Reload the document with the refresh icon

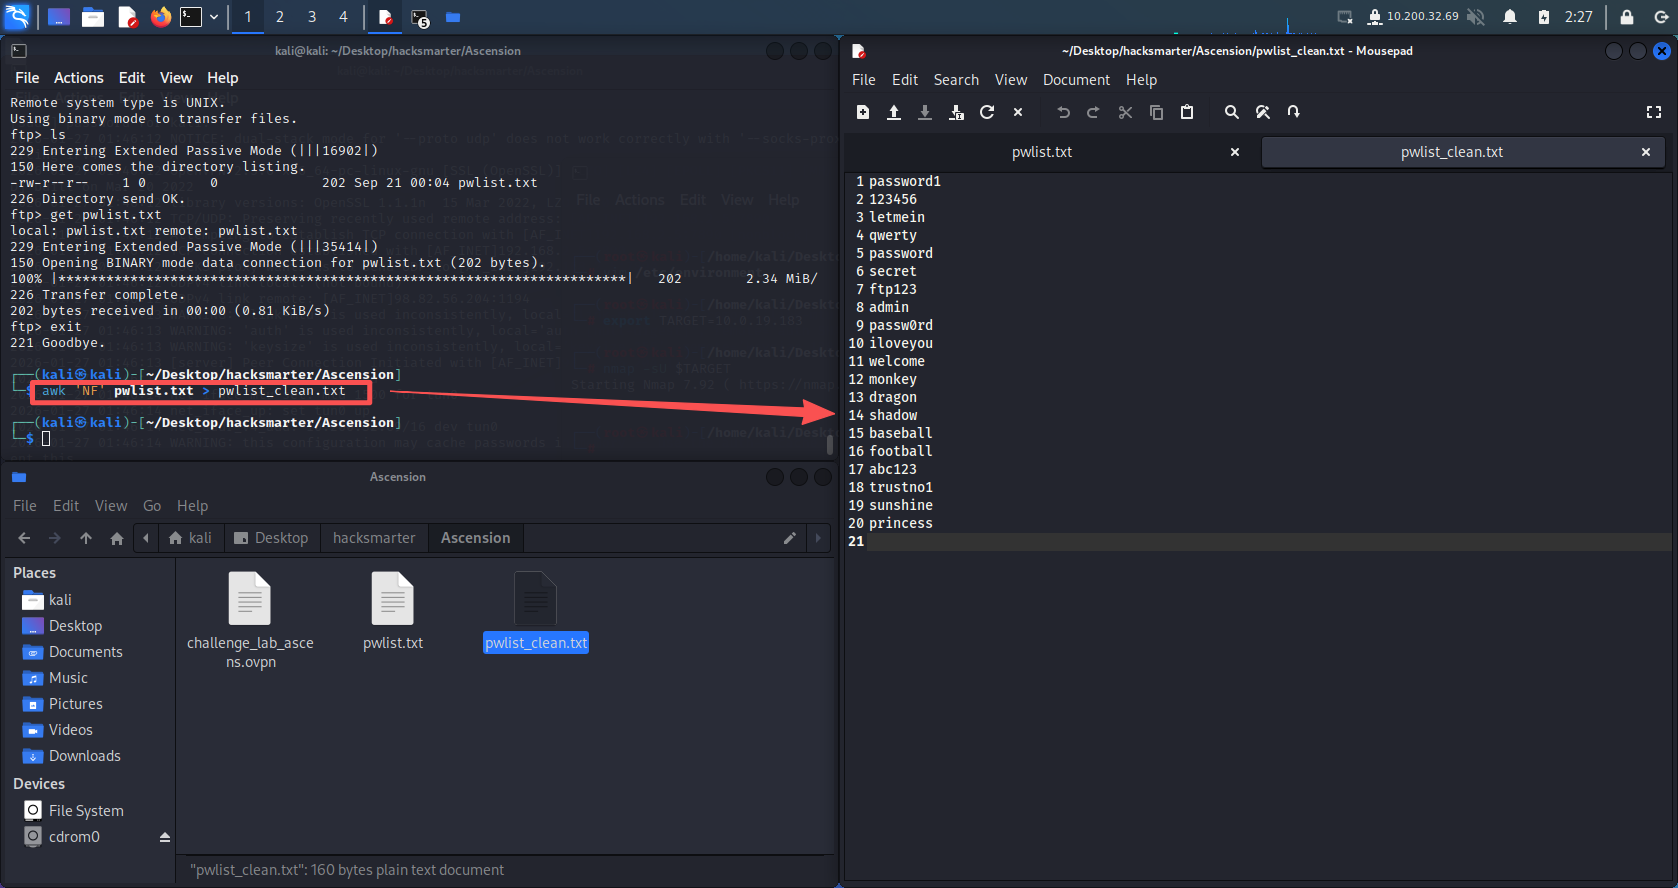coord(987,112)
